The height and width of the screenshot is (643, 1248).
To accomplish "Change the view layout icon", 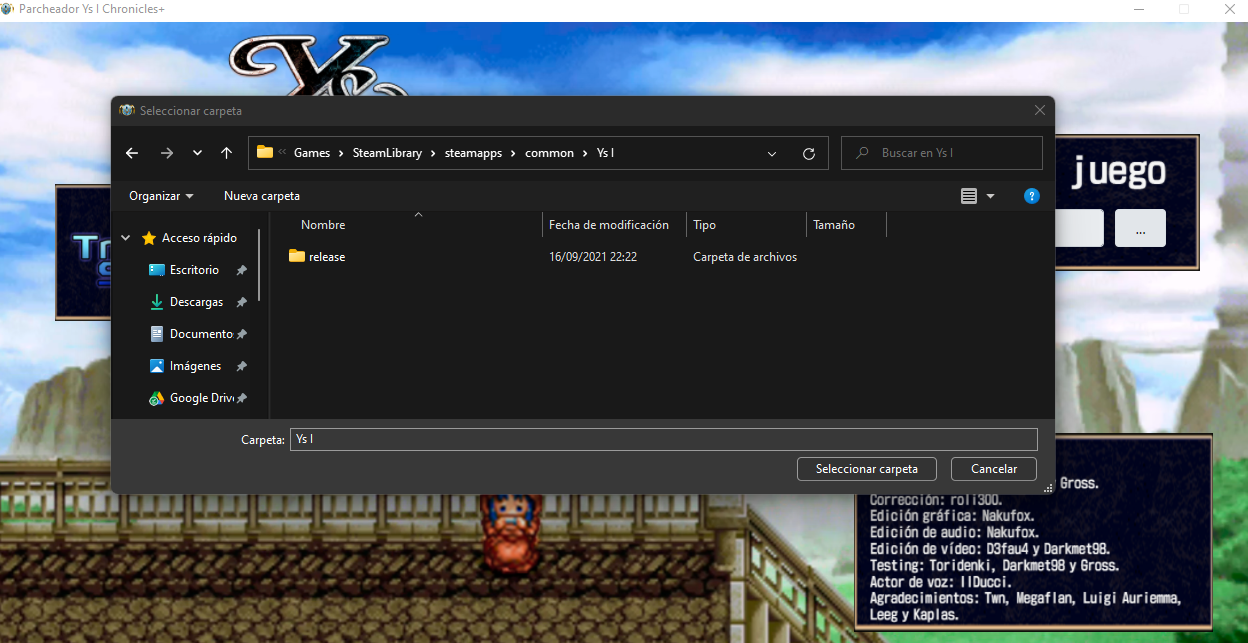I will 968,196.
